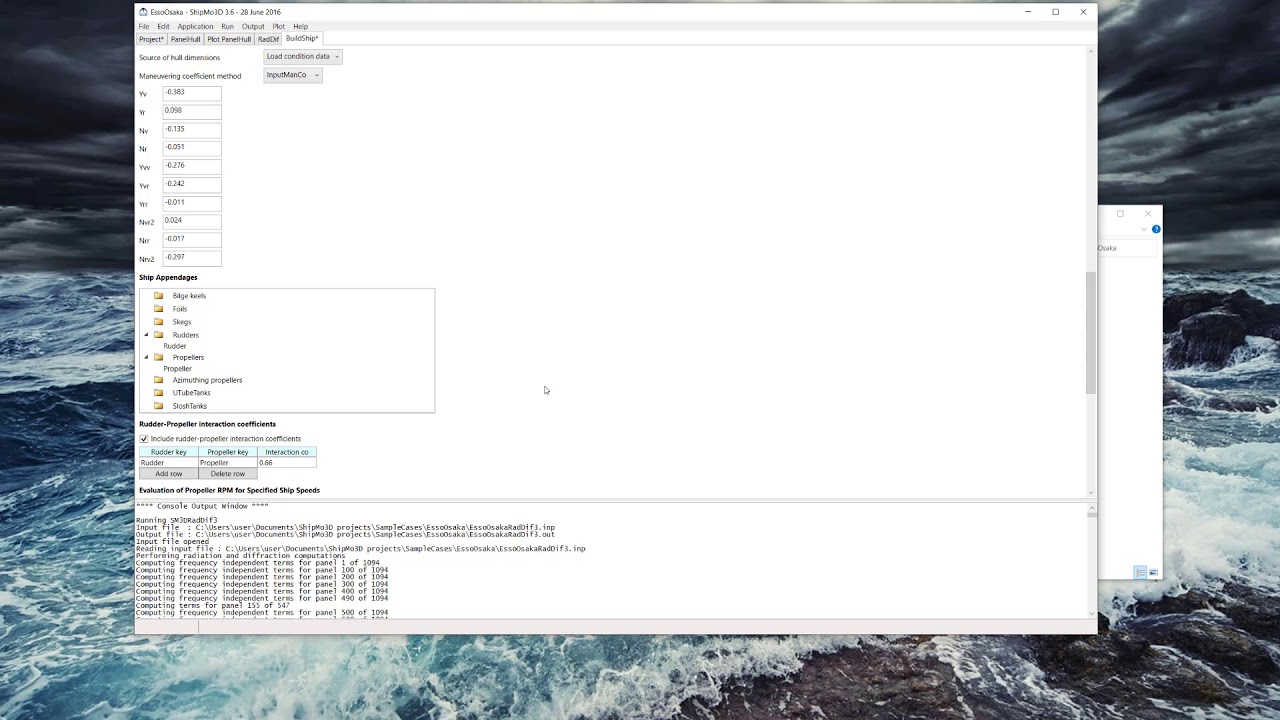Select the Rudder child item in tree

tap(175, 346)
